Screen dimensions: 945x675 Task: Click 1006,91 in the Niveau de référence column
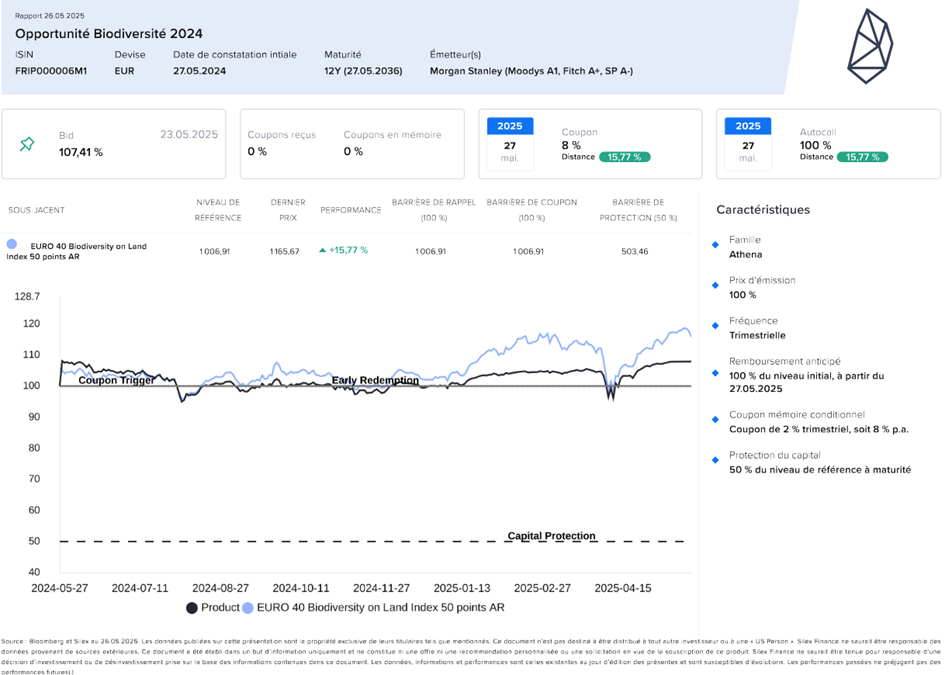[x=215, y=251]
